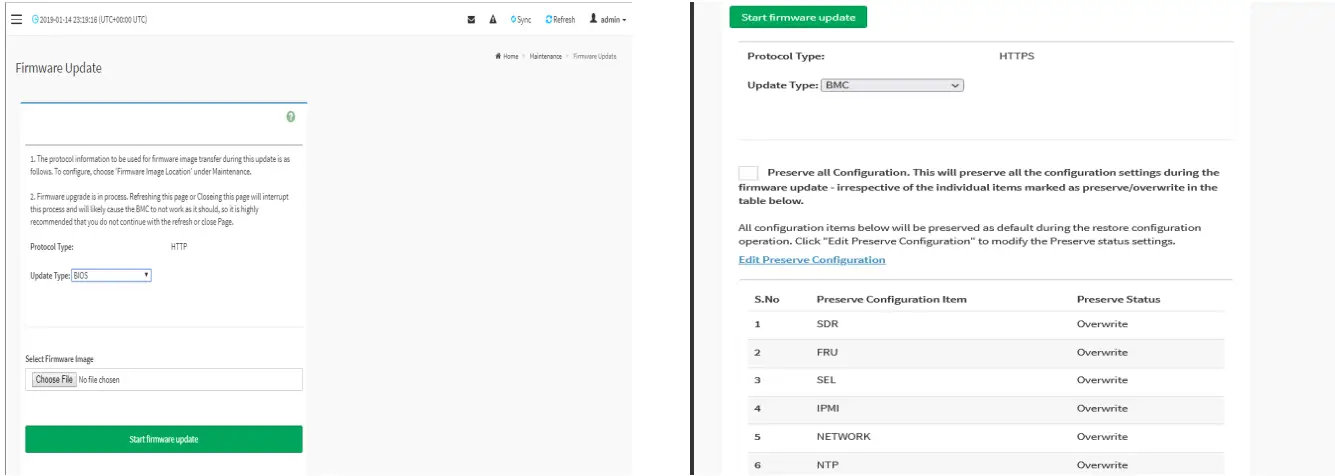Screen dimensions: 1335x476
Task: Click the NTP configuration item
Action: point(826,465)
